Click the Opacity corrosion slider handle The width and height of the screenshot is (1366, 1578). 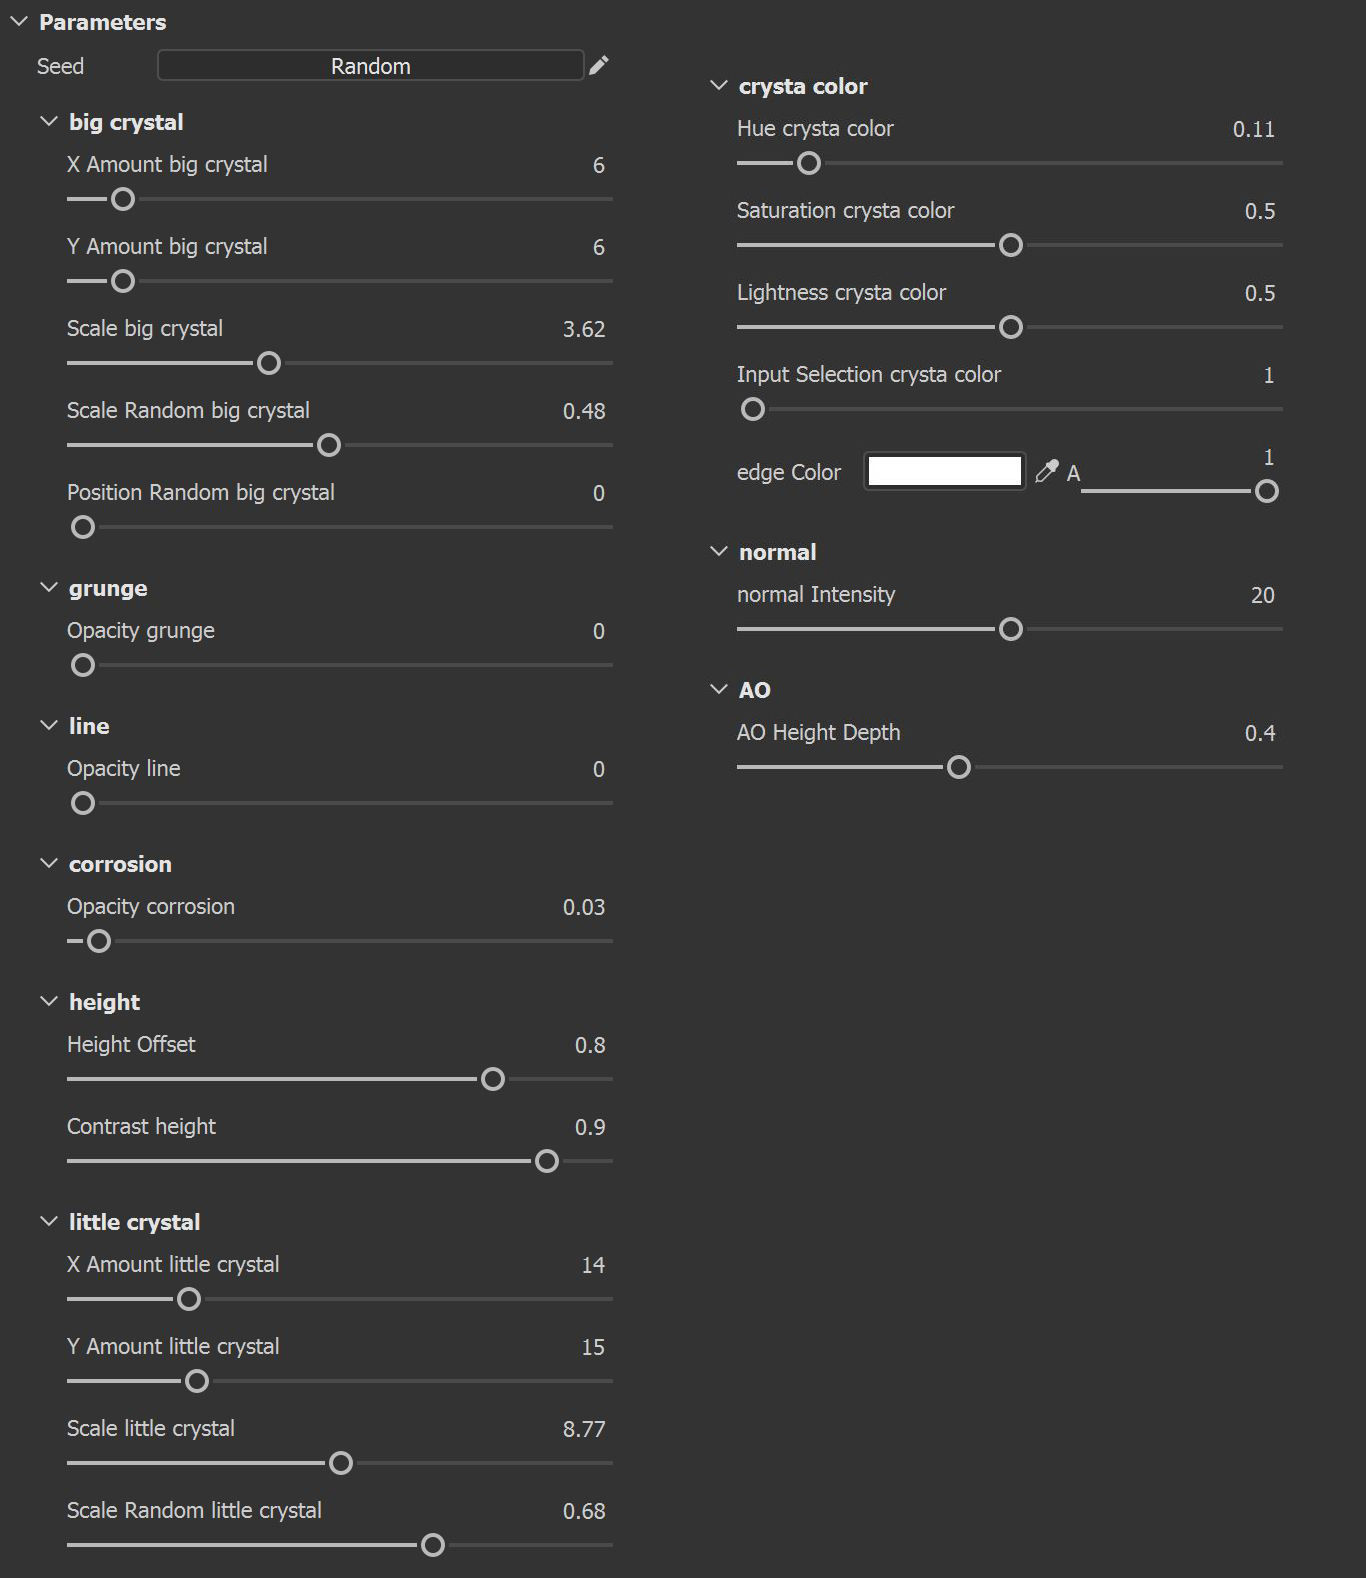click(x=99, y=941)
